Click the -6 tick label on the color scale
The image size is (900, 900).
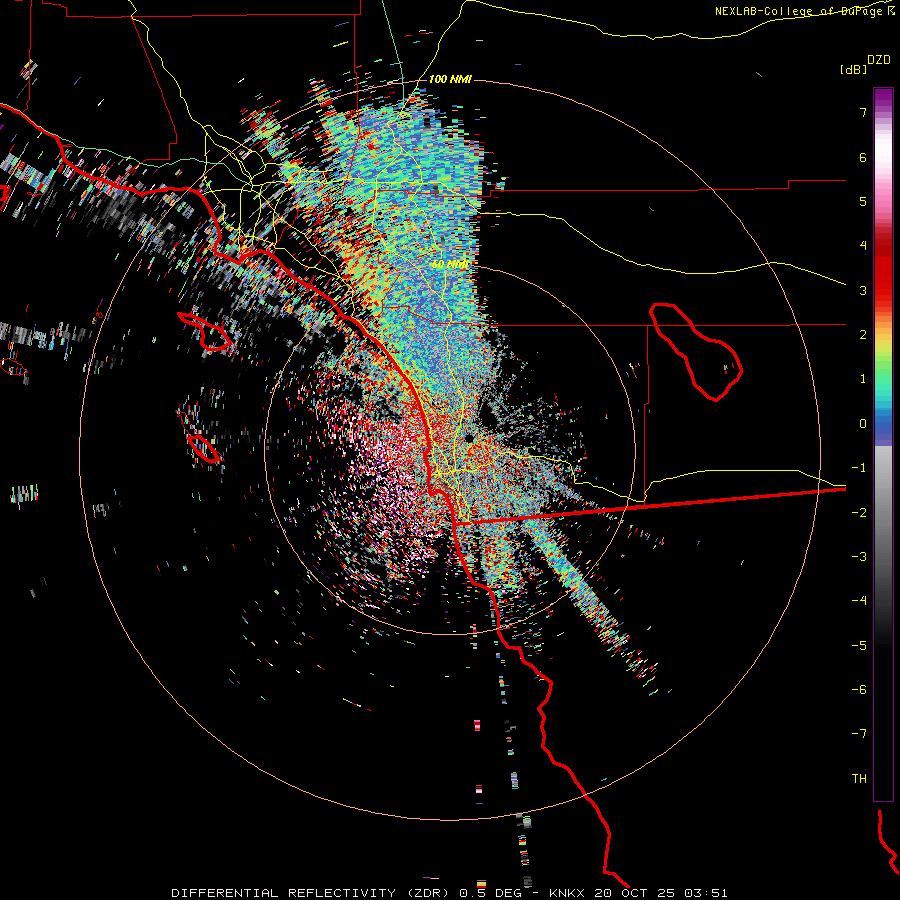click(x=859, y=690)
